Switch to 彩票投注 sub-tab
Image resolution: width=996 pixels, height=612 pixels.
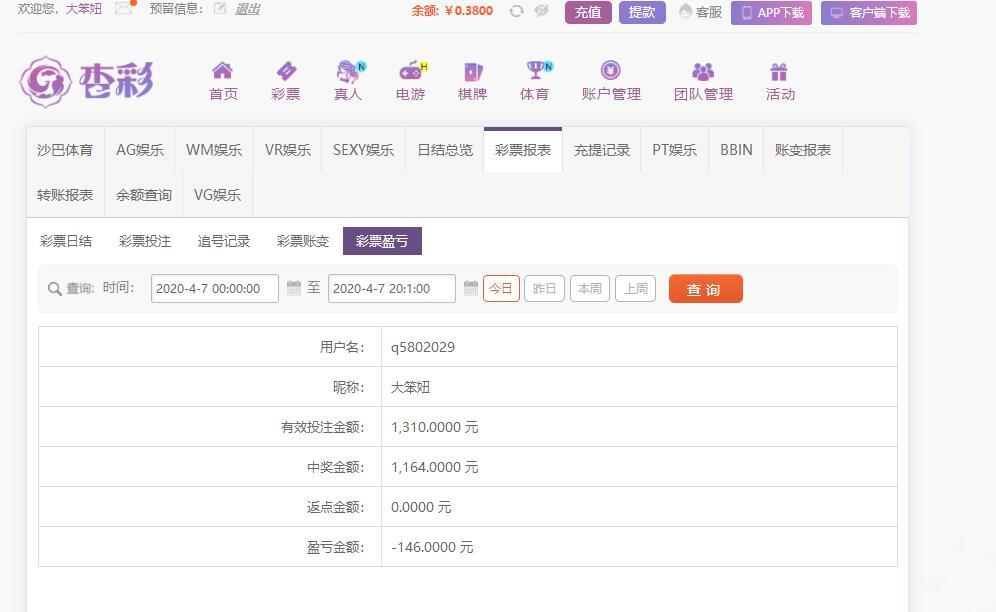coord(145,241)
